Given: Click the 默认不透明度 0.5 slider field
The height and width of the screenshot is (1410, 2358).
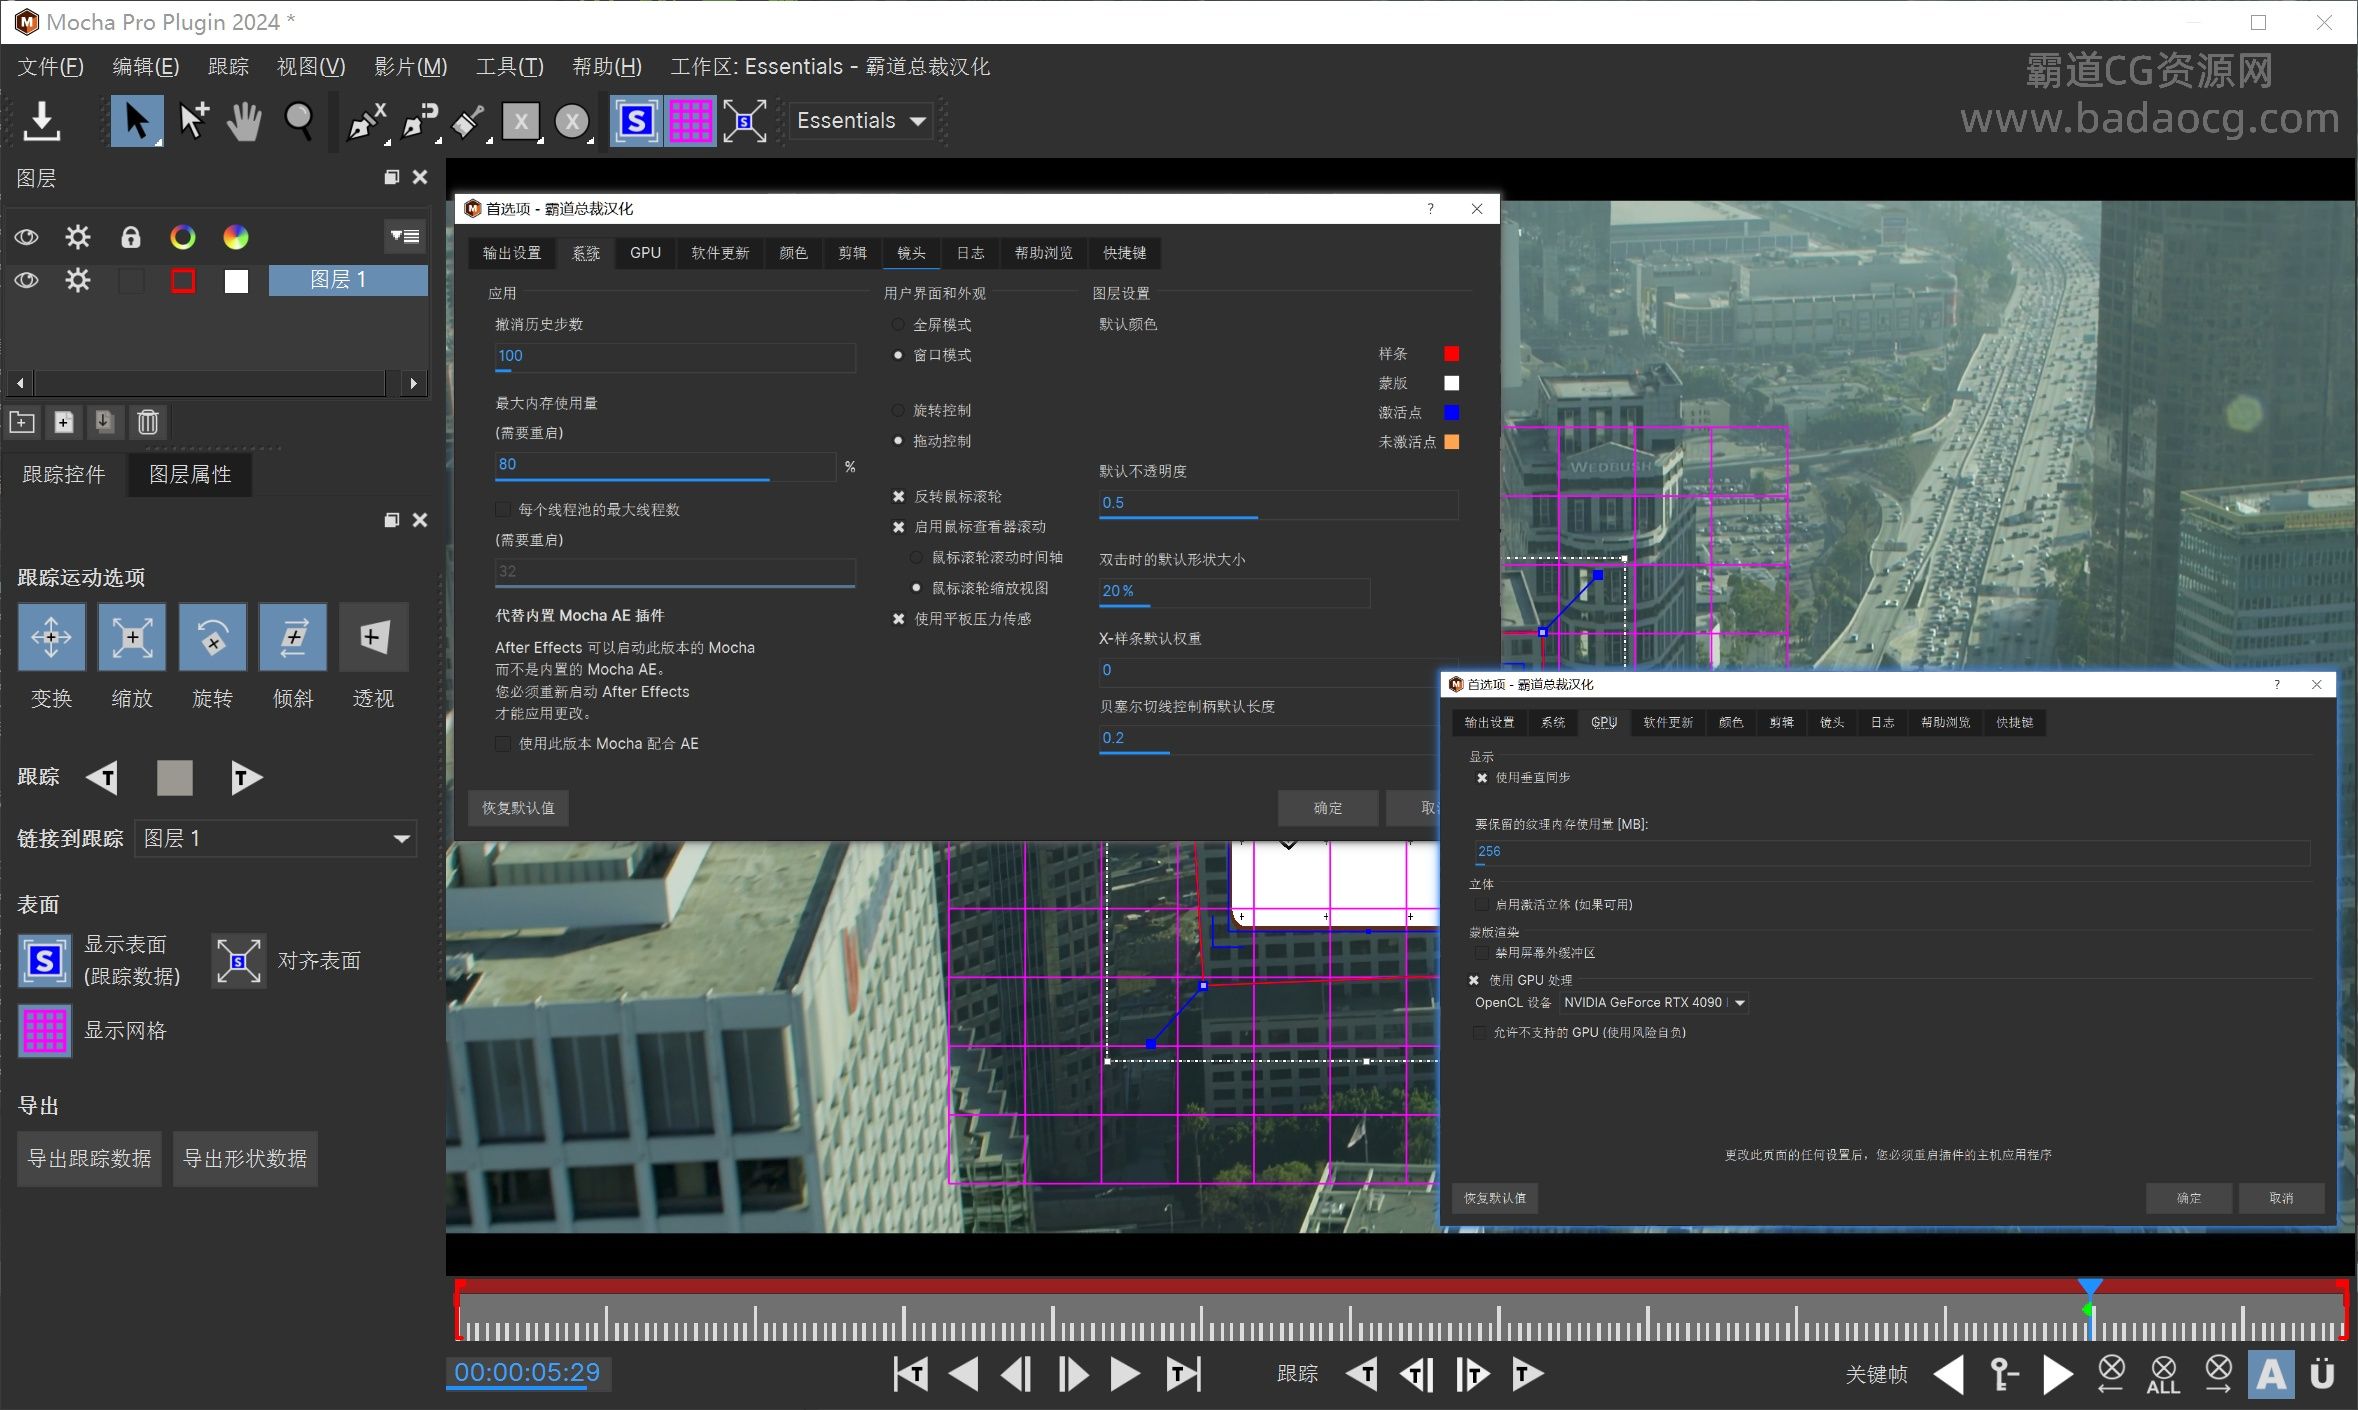Looking at the screenshot, I should coord(1278,503).
